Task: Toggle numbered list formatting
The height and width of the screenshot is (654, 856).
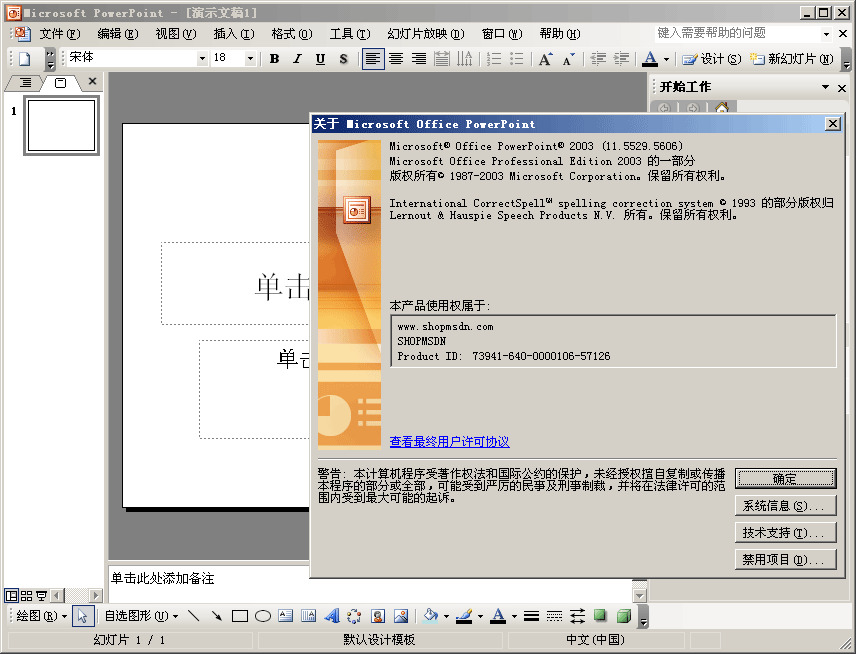Action: 494,58
